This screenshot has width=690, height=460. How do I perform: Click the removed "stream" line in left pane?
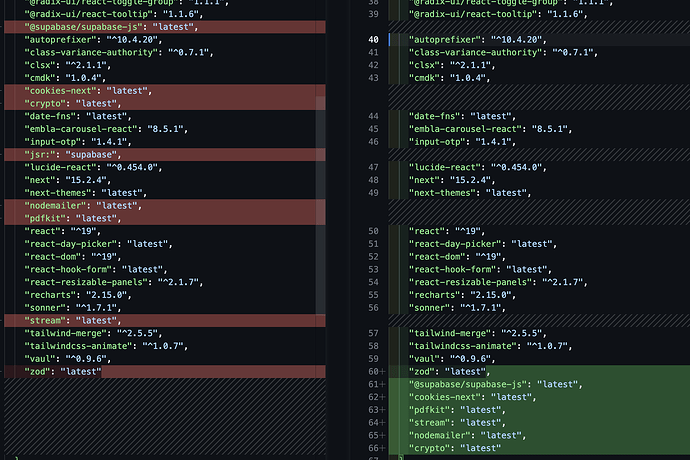pos(165,320)
